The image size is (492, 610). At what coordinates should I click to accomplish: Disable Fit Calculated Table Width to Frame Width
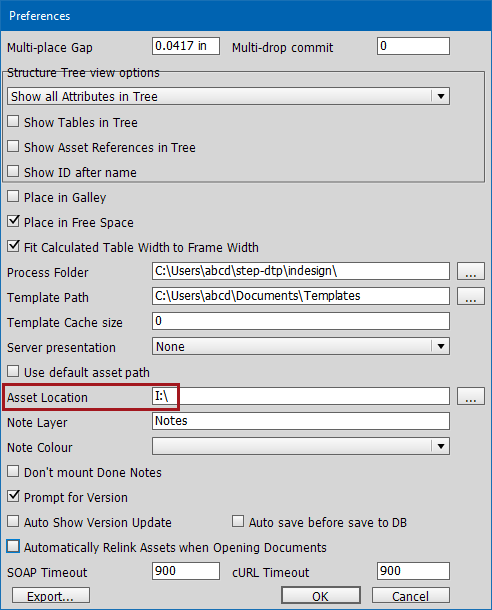(x=13, y=246)
